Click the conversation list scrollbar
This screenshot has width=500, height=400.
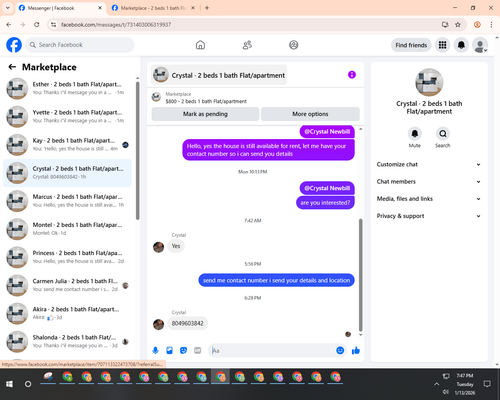(137, 151)
